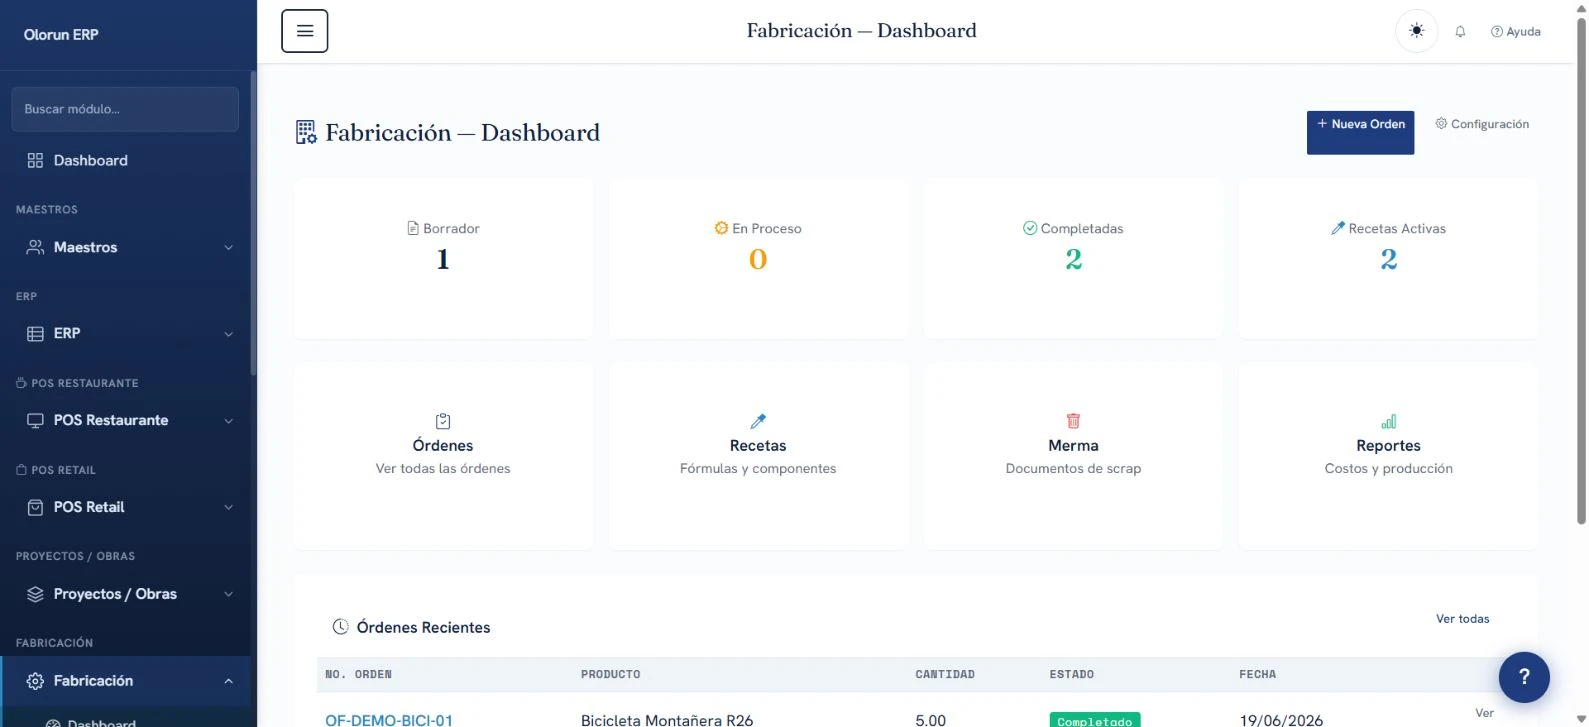Image resolution: width=1589 pixels, height=727 pixels.
Task: Expand the ERP chevron
Action: 228,334
